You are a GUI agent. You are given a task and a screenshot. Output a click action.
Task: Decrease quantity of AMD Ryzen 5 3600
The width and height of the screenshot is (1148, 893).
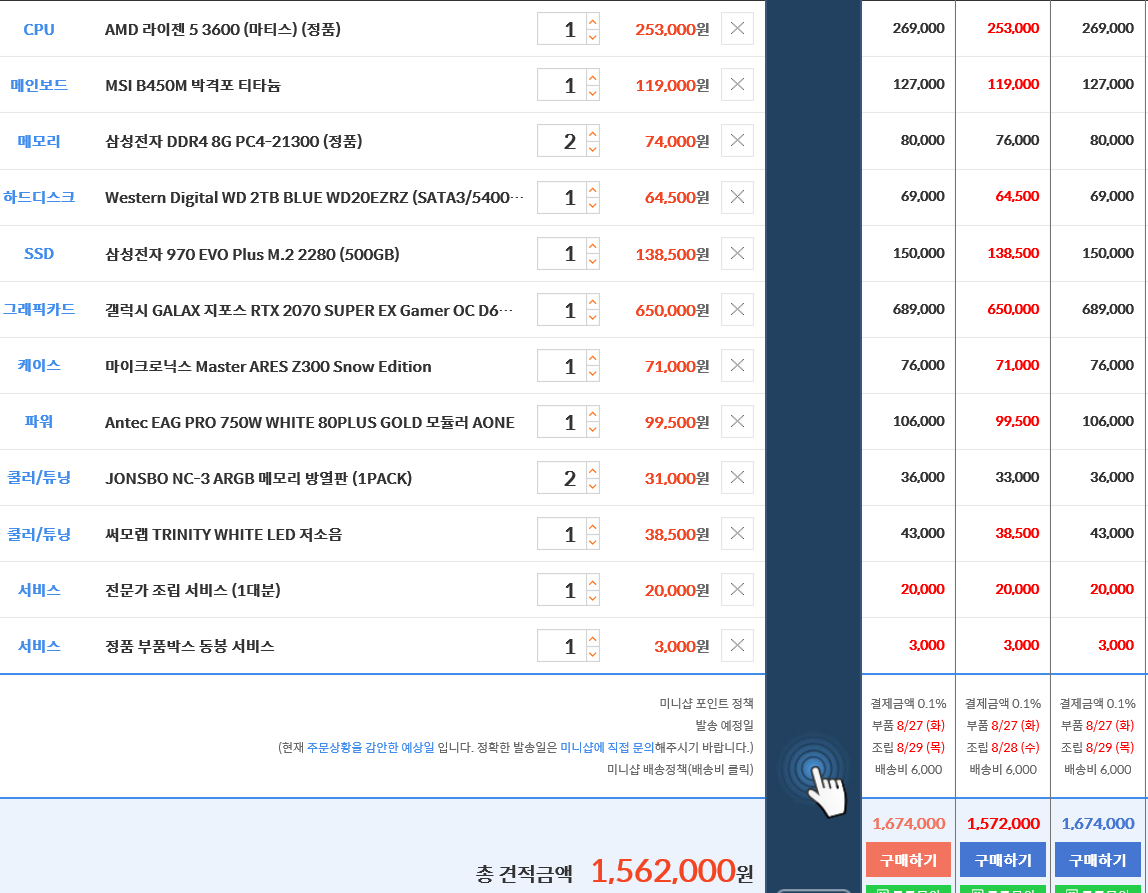click(x=593, y=37)
